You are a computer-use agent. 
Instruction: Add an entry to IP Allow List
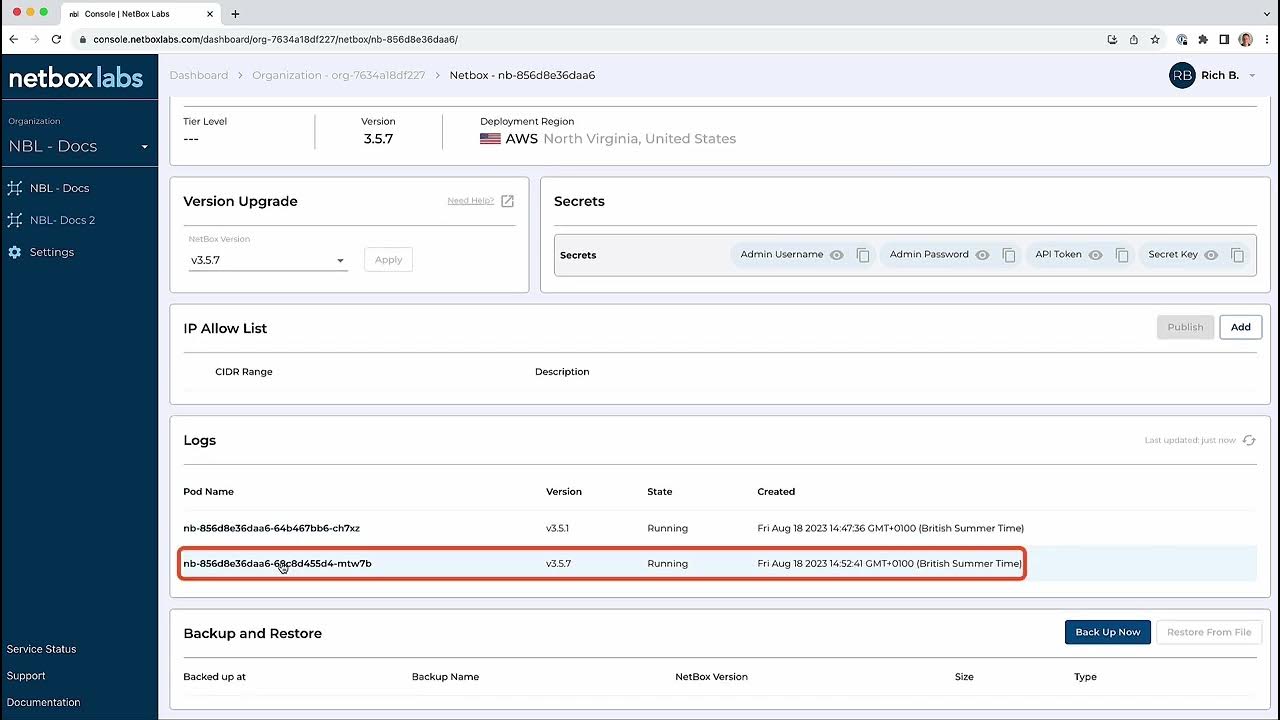[x=1240, y=327]
